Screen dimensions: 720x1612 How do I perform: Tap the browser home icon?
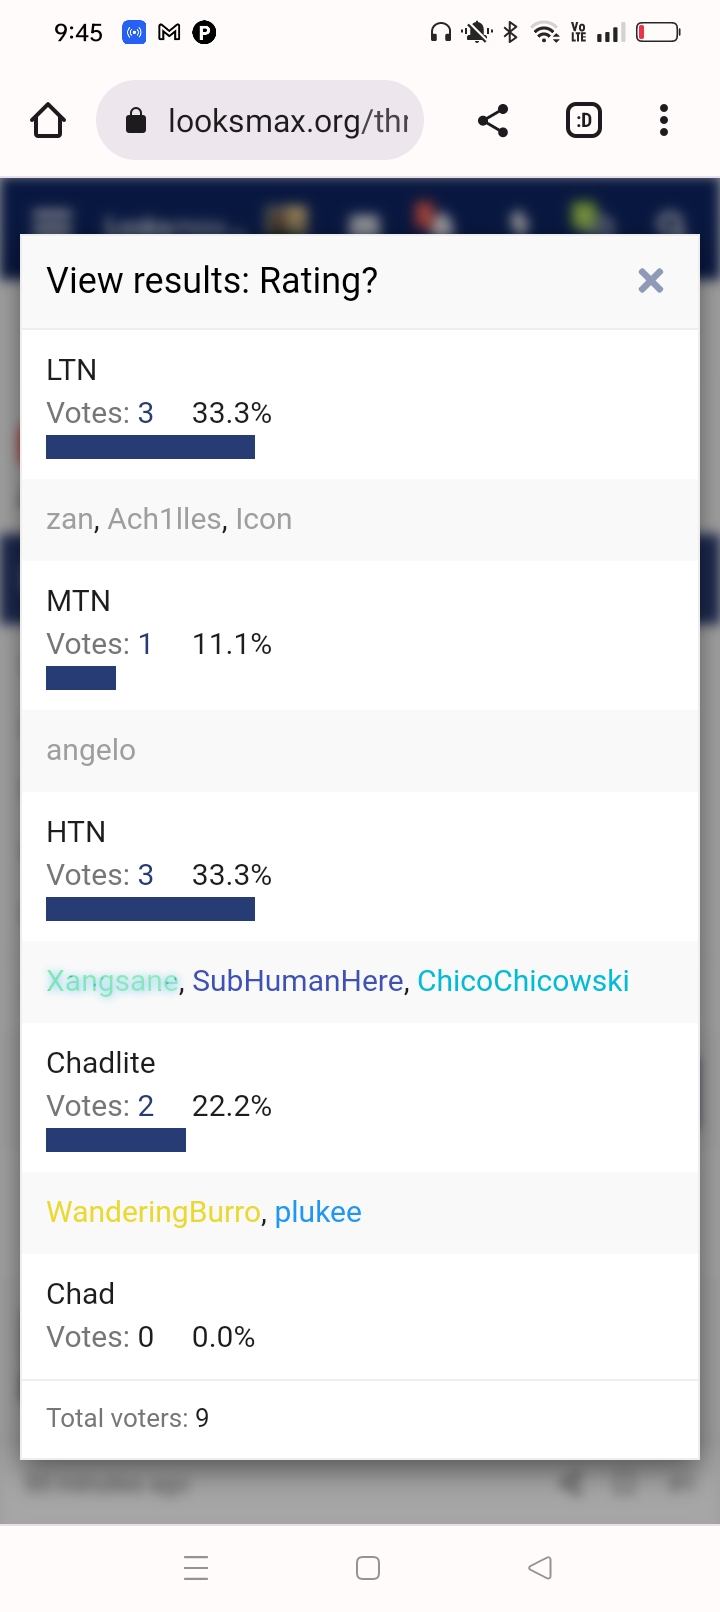point(48,121)
